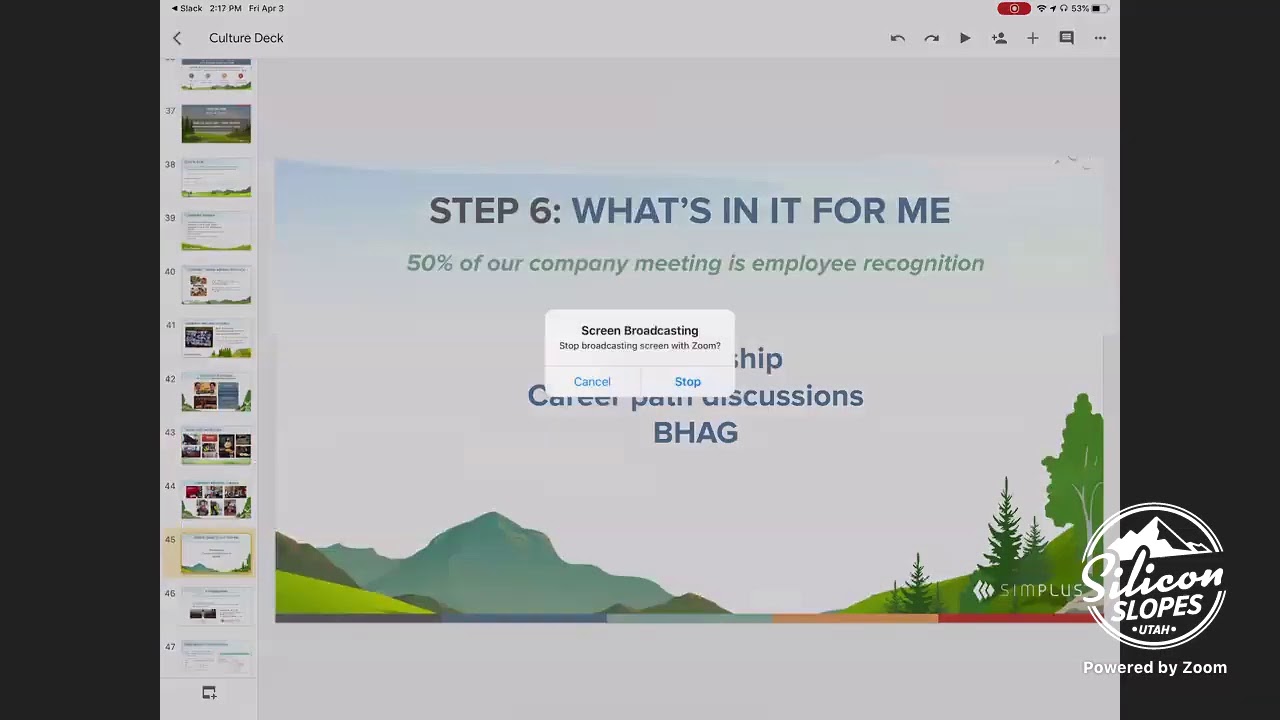Undo the last edit
Screen dimensions: 1280x720
pos(898,38)
